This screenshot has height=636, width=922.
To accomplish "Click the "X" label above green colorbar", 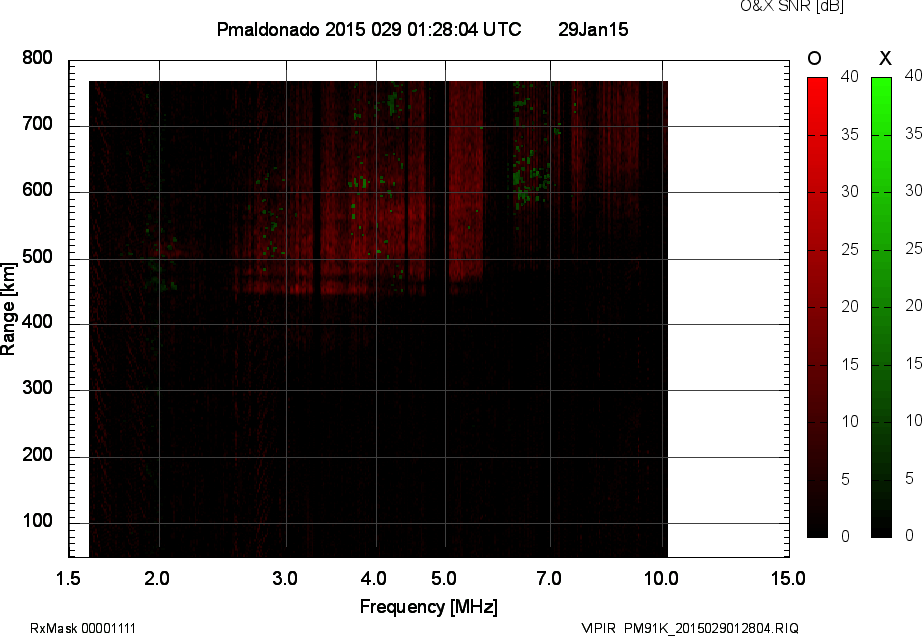I will [x=884, y=58].
